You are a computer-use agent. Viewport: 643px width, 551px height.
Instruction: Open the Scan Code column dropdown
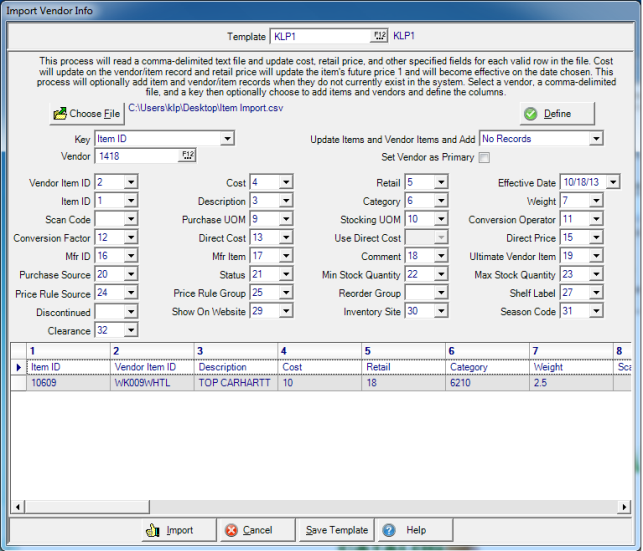coord(132,219)
